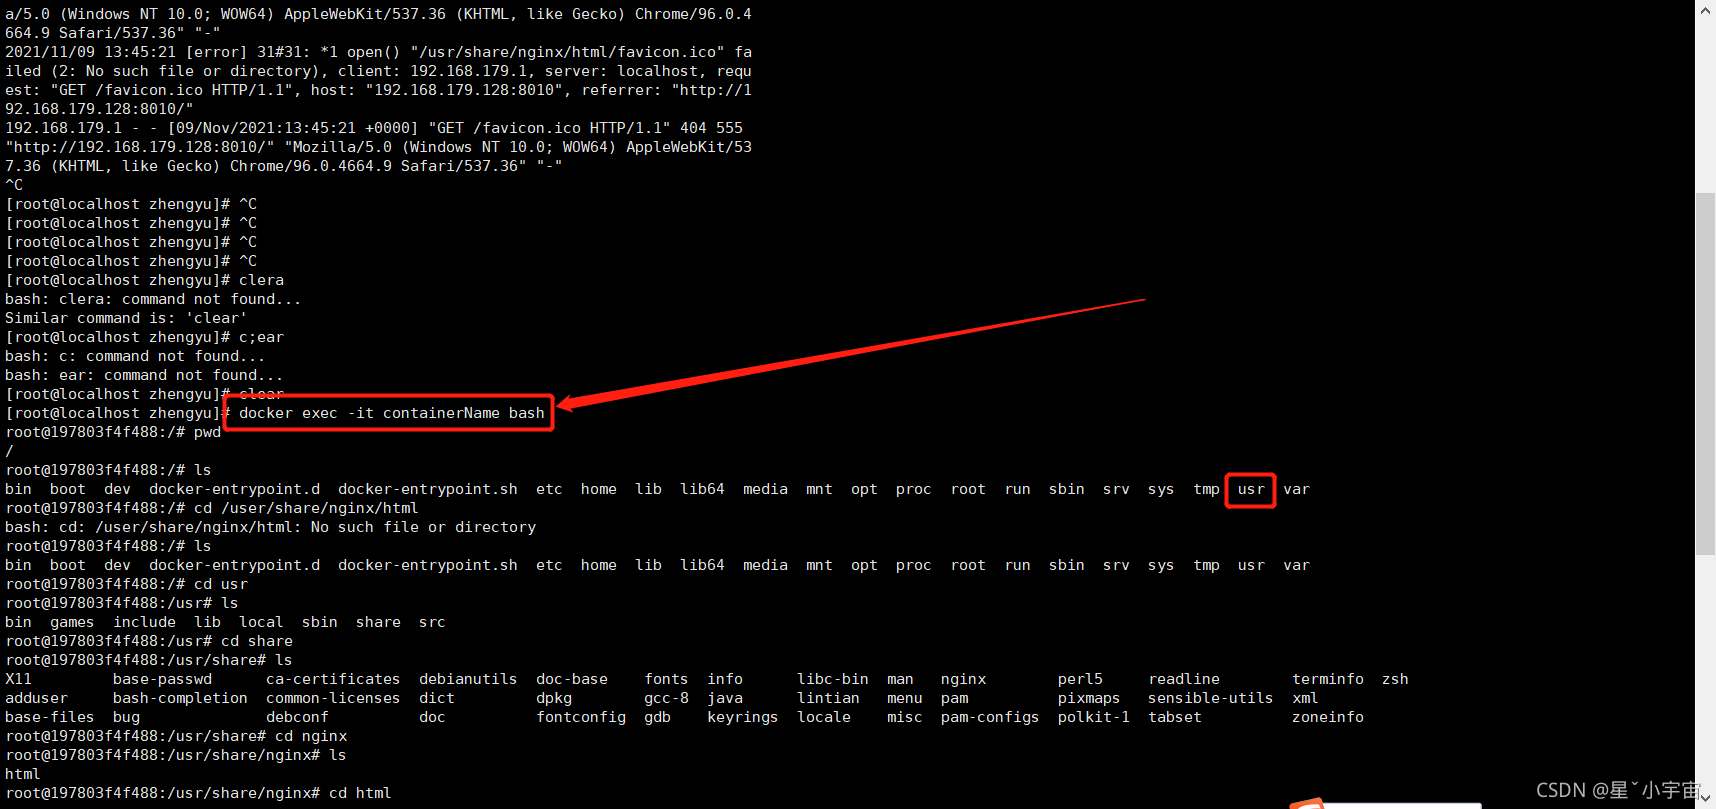This screenshot has height=809, width=1716.
Task: Click the 'docker exec -it containerName bash' command
Action: click(391, 413)
